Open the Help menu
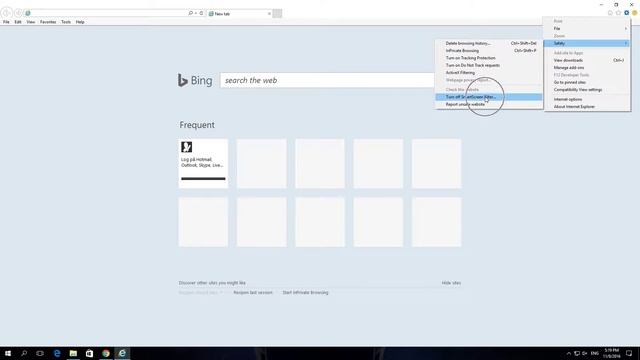Viewport: 640px width, 360px height. click(x=80, y=22)
